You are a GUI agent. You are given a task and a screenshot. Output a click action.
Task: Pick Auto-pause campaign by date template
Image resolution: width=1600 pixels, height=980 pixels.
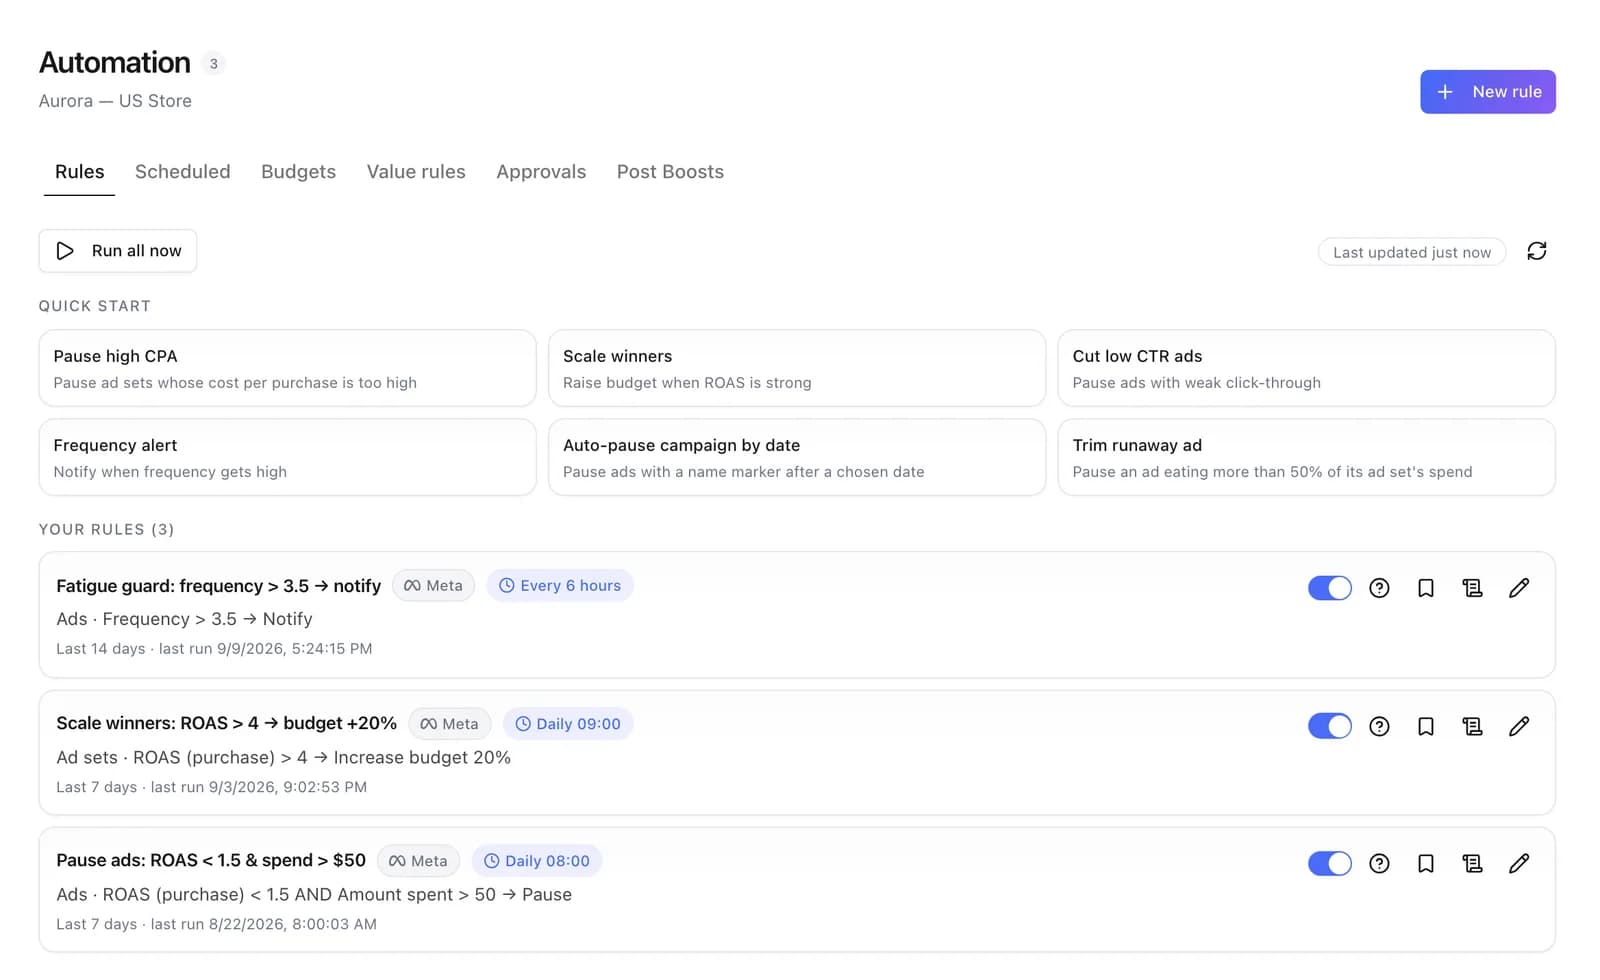point(797,457)
